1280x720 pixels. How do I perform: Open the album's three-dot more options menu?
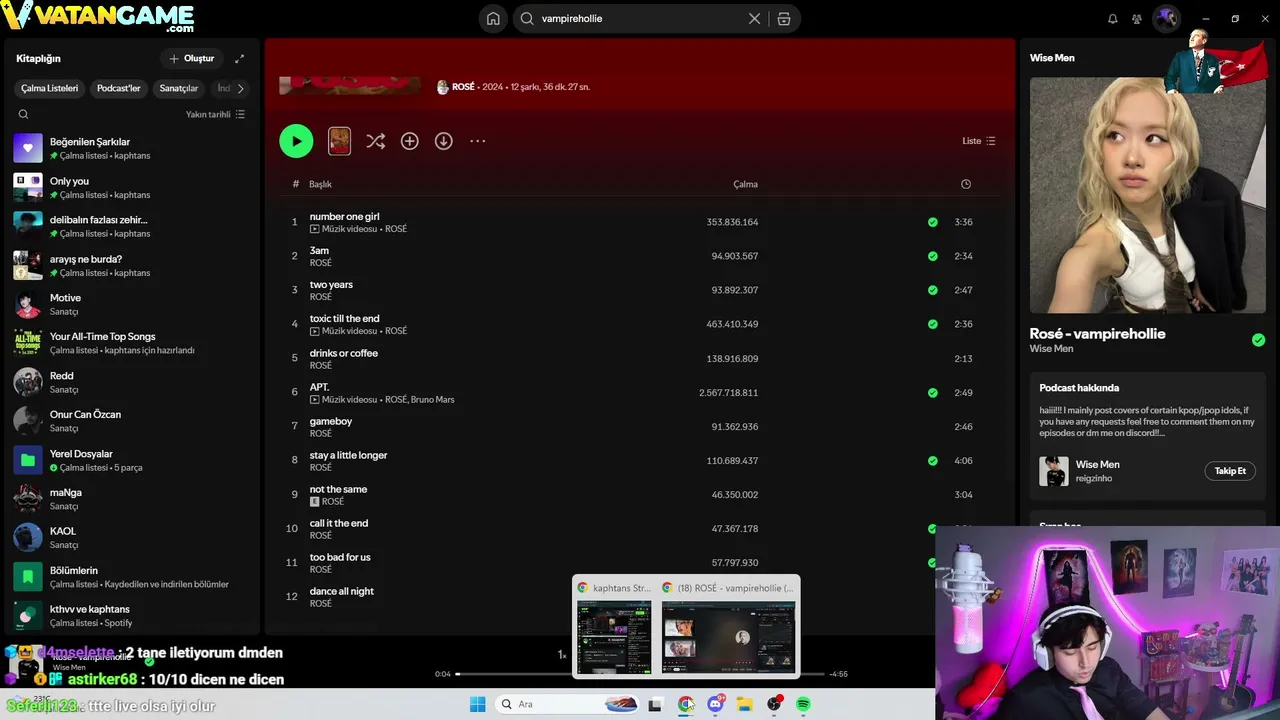pos(478,141)
